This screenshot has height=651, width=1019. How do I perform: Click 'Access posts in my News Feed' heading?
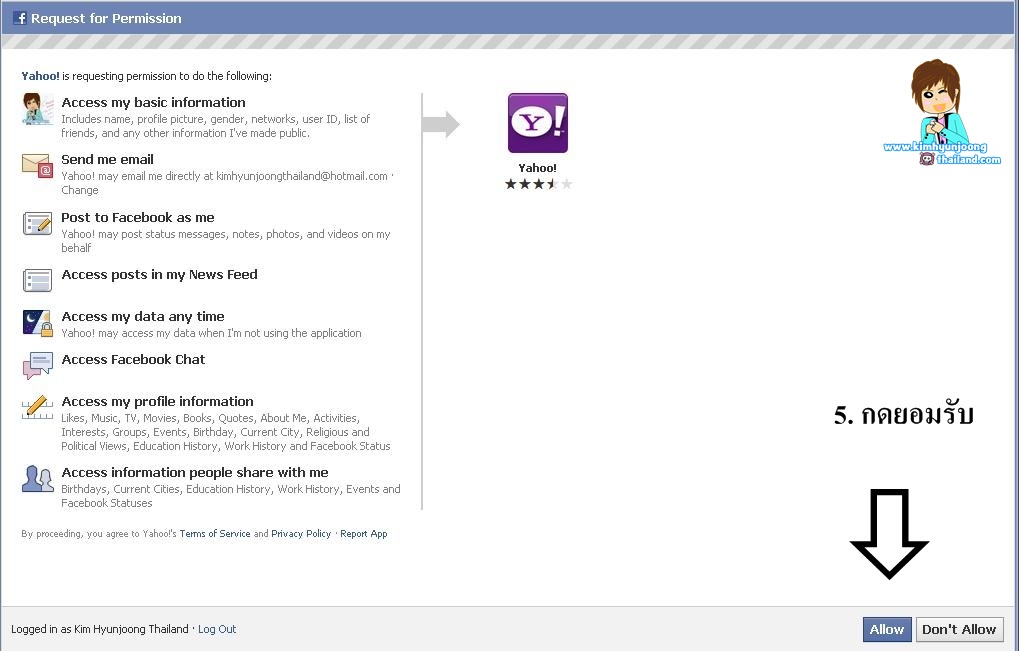(x=159, y=274)
